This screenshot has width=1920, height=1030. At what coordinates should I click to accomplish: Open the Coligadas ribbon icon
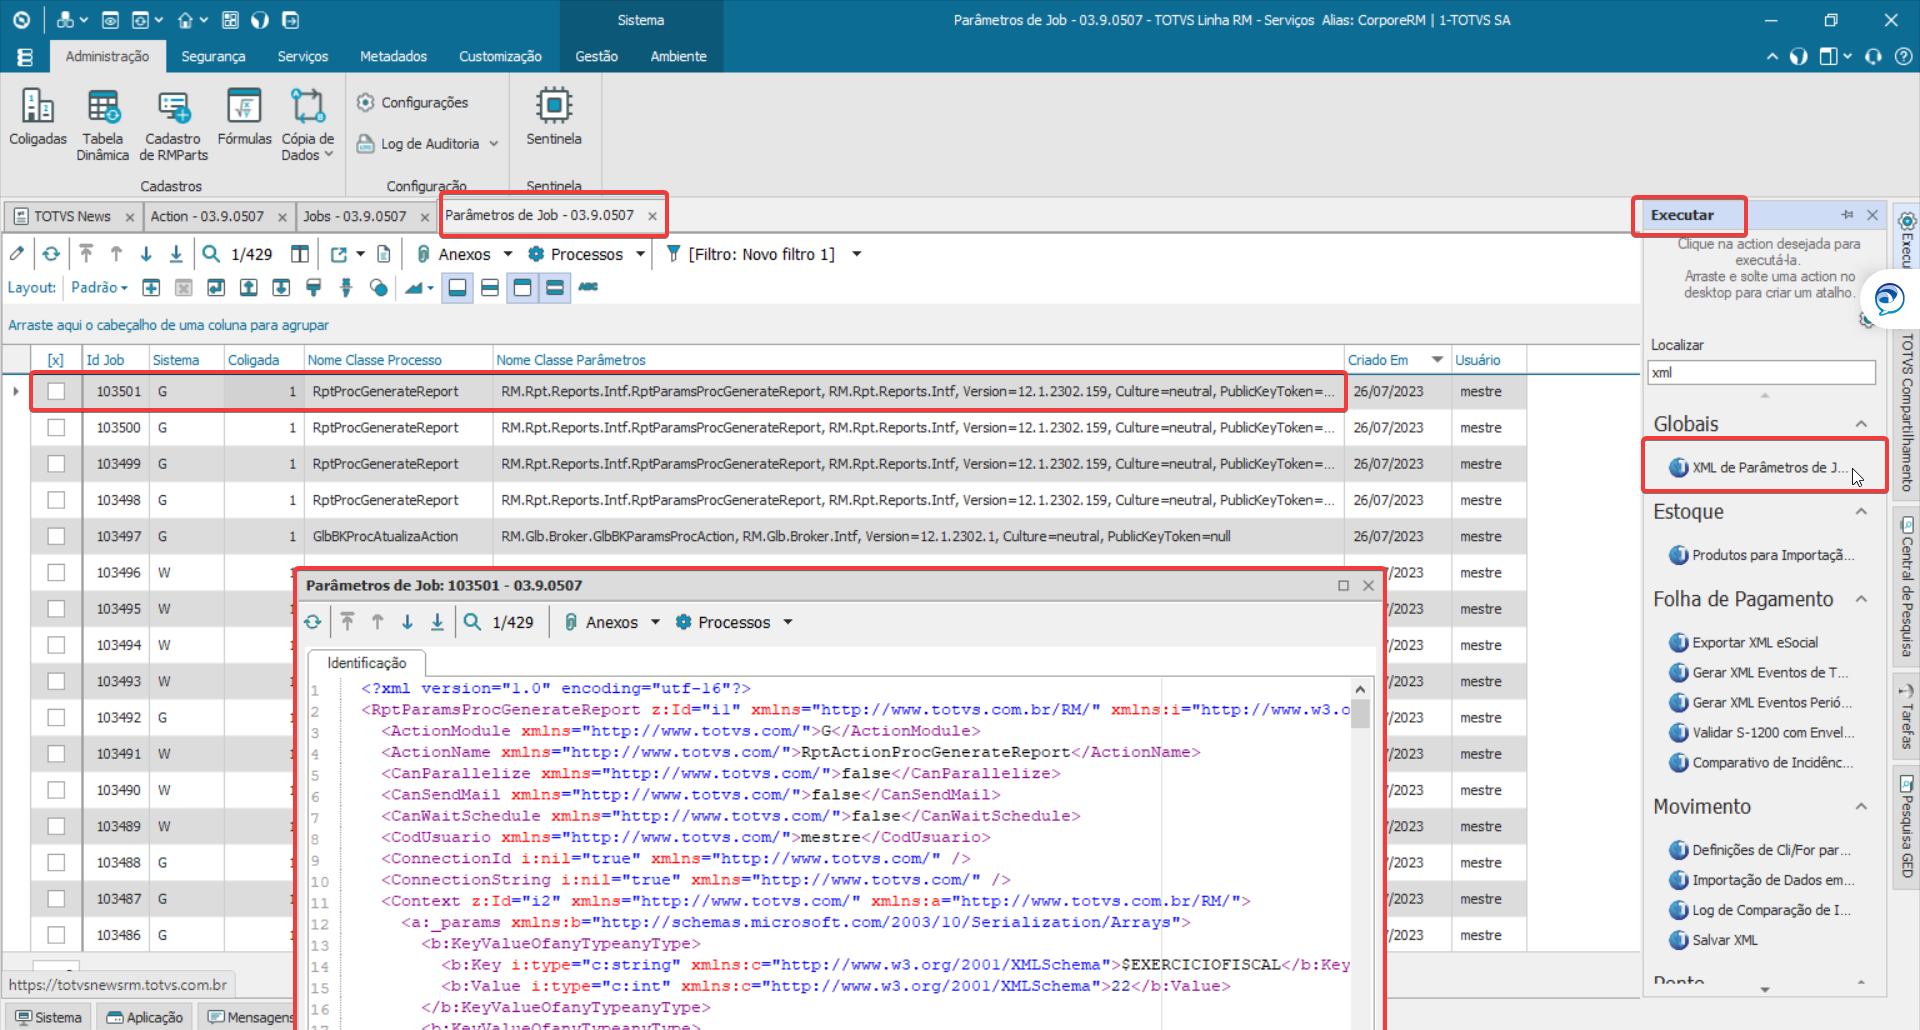point(38,117)
